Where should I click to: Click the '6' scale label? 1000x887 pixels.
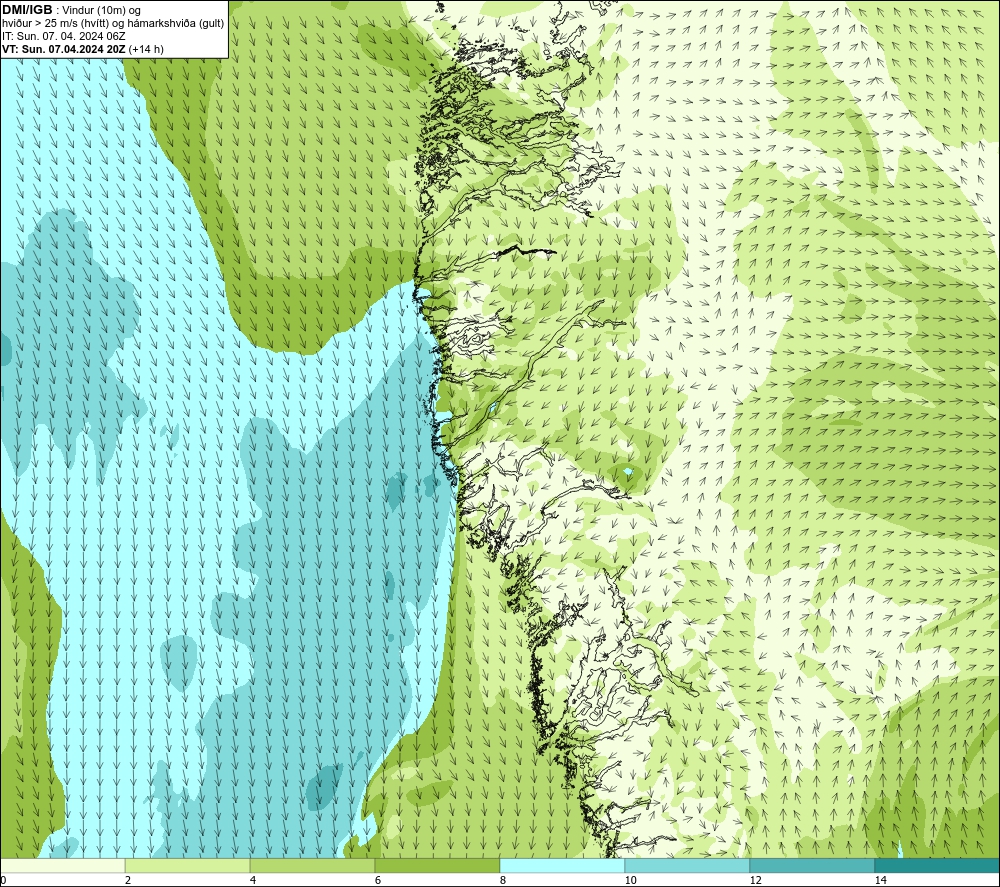click(x=378, y=881)
